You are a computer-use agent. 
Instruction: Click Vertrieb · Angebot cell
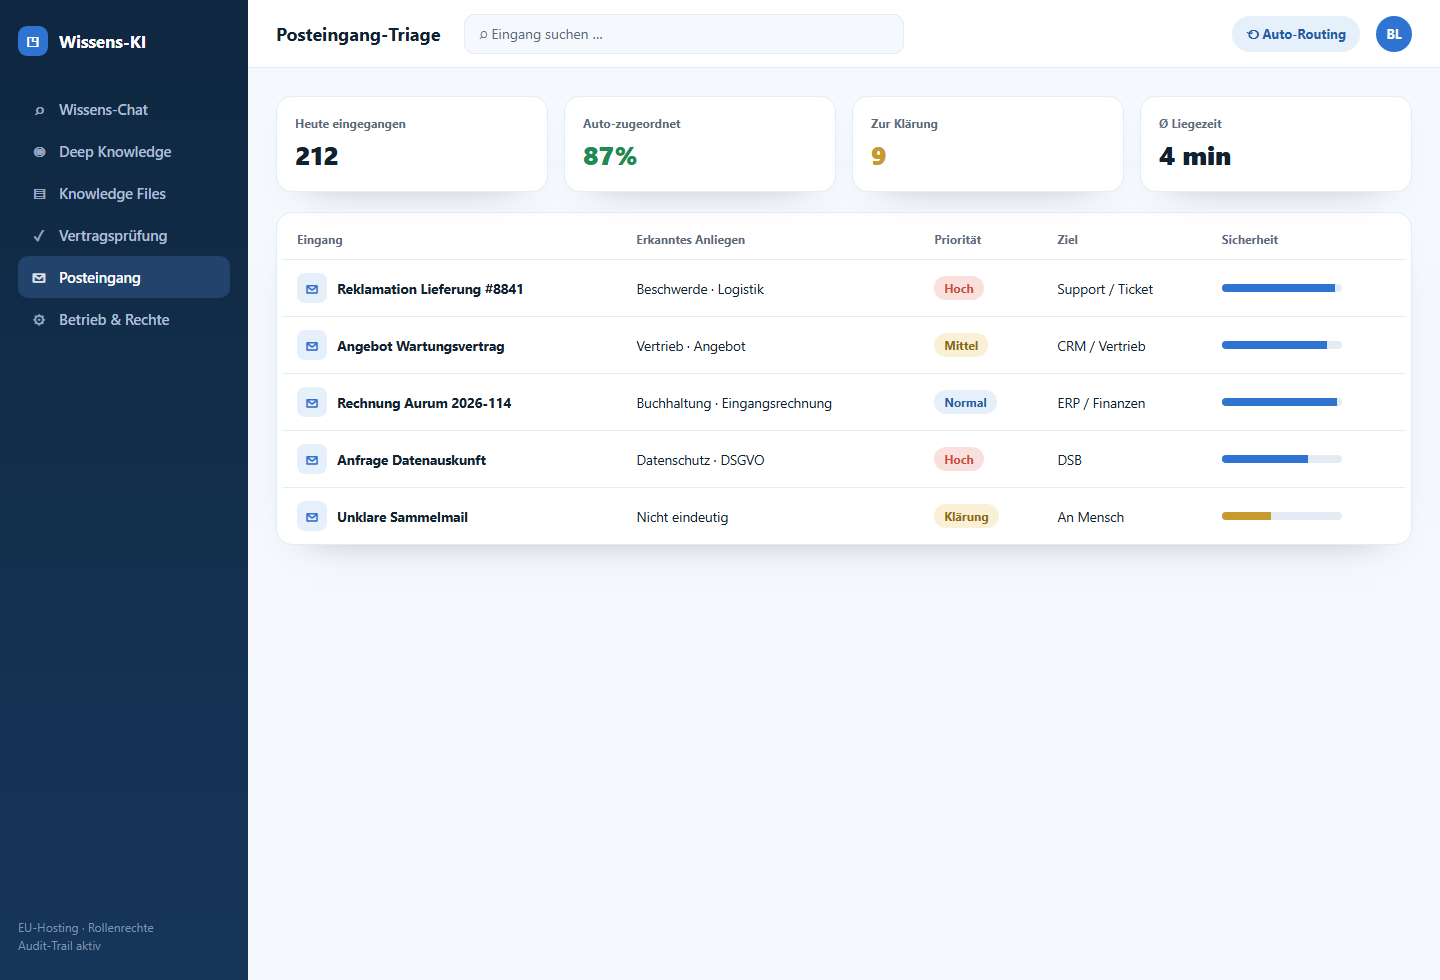(691, 346)
